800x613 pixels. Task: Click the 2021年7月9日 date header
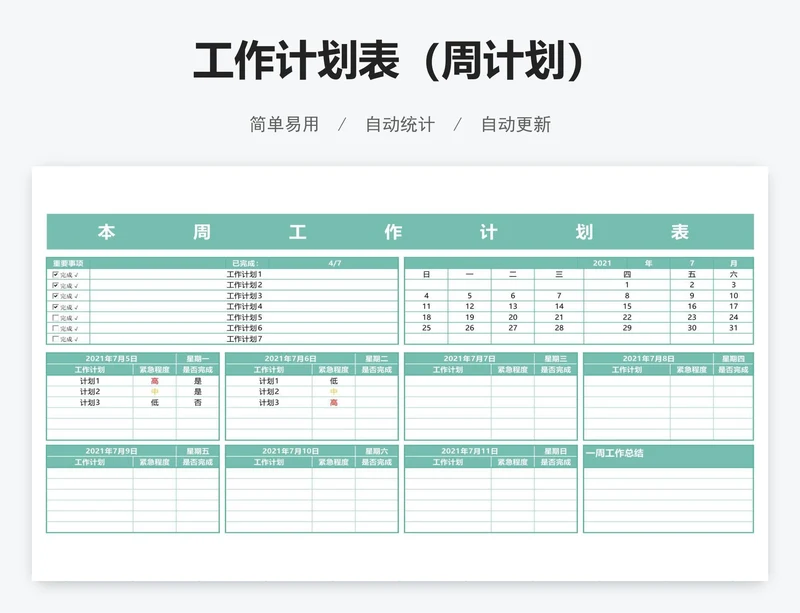click(x=111, y=451)
